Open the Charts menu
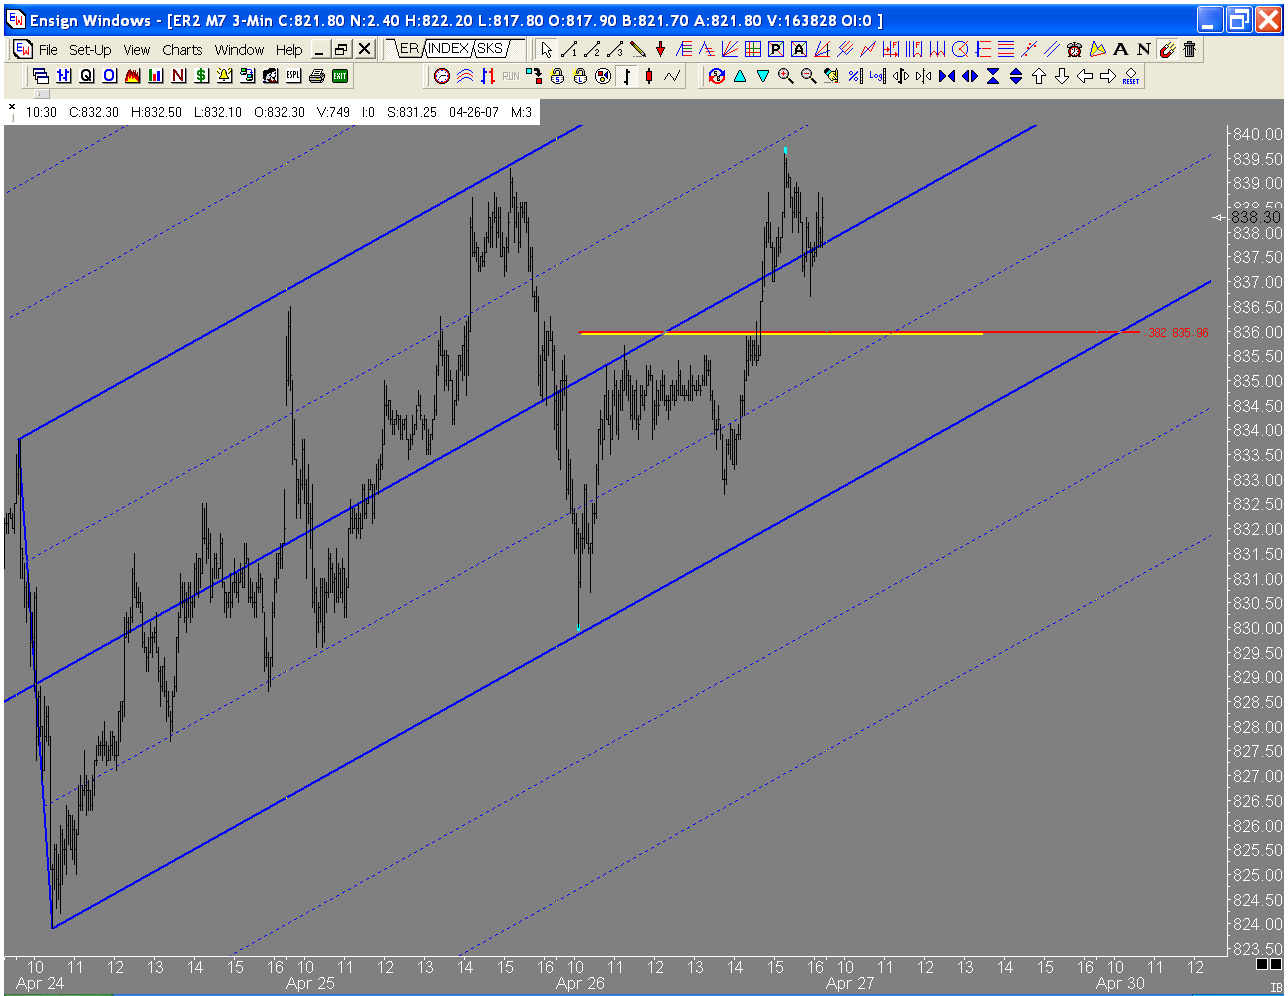1288x996 pixels. click(x=182, y=49)
